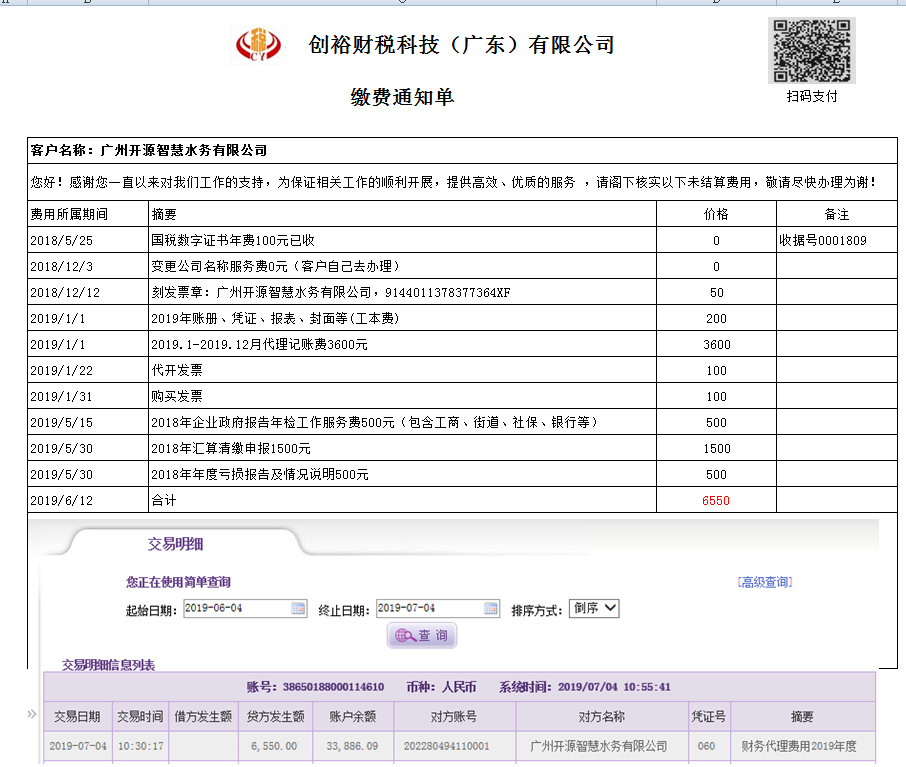
Task: Click the QR payment code
Action: 812,50
